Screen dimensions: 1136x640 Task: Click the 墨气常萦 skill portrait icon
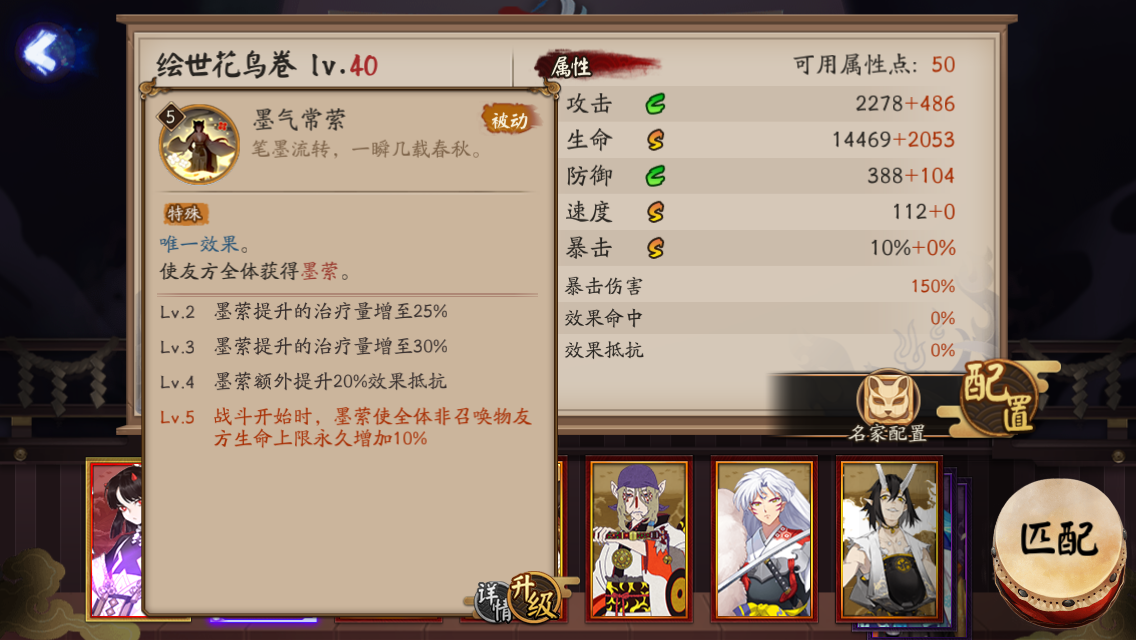[199, 144]
